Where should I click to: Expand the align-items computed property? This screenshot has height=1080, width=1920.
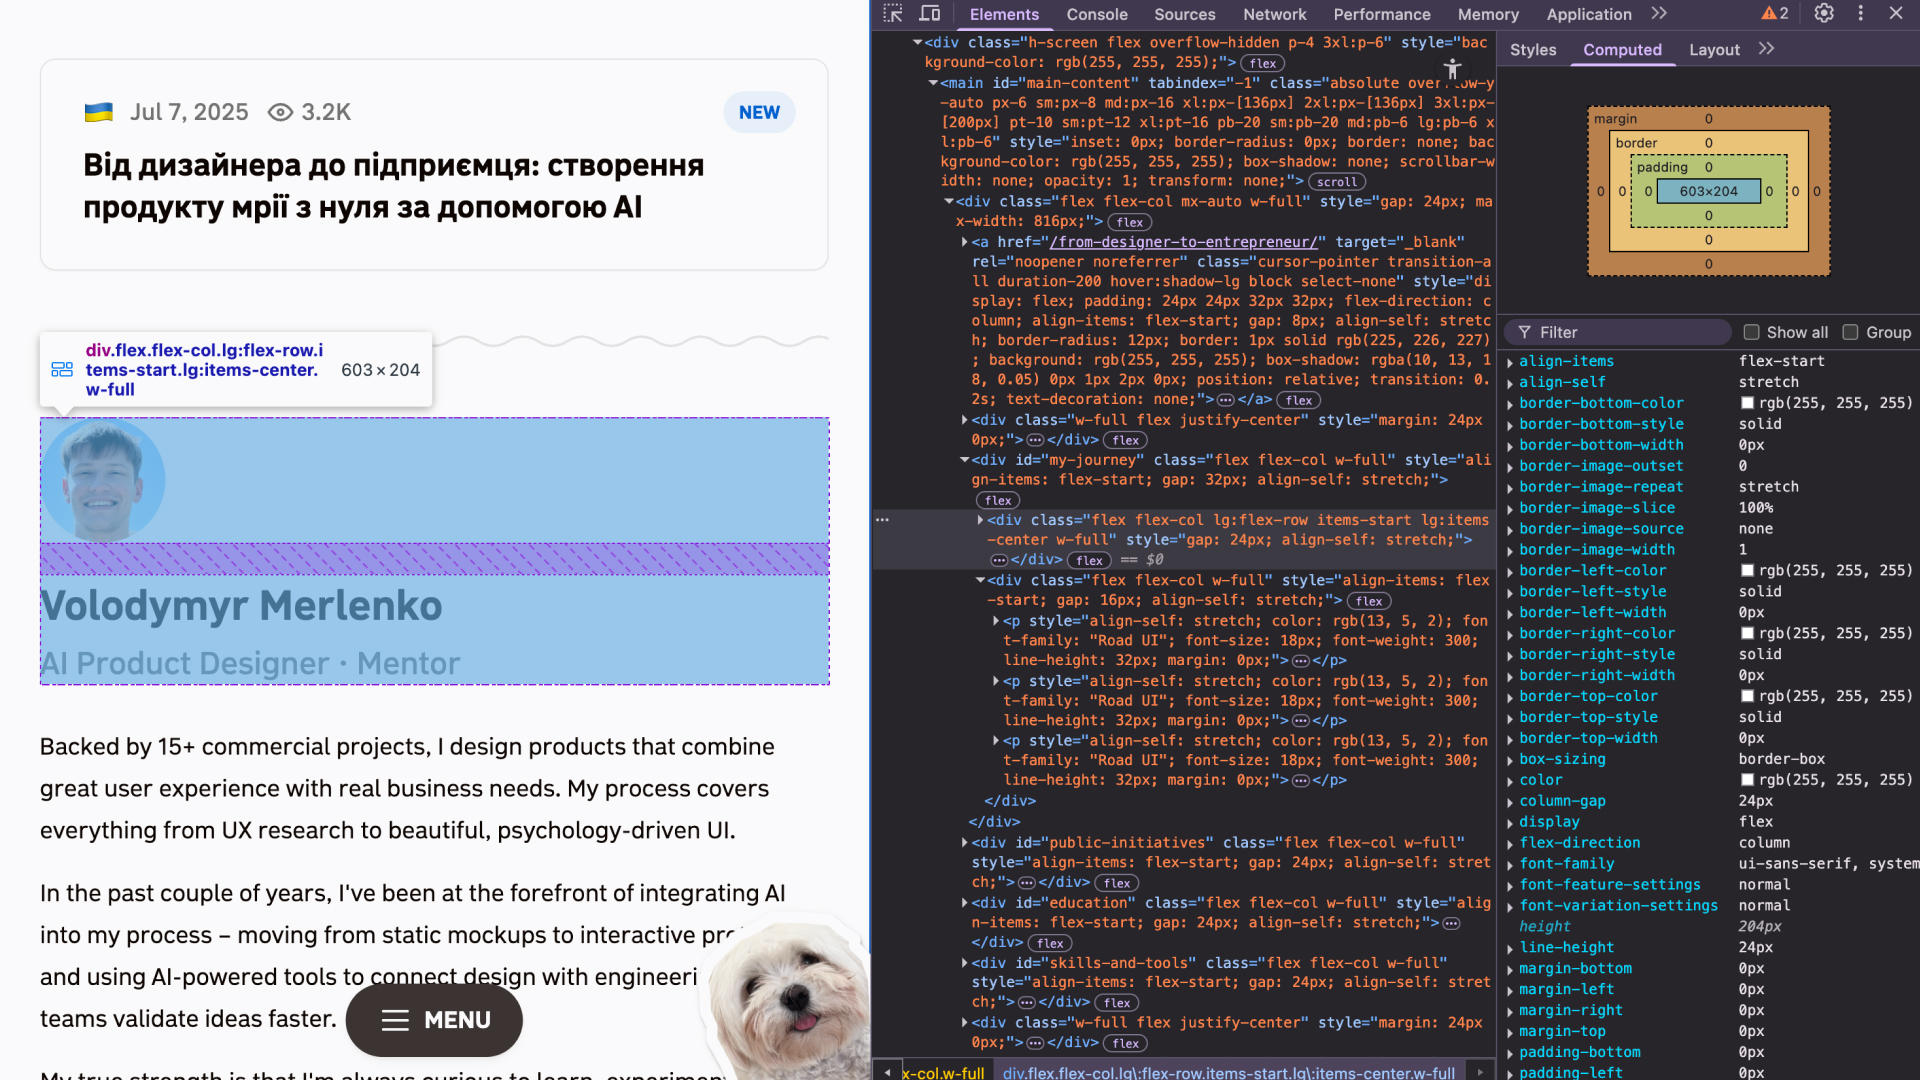pos(1510,362)
